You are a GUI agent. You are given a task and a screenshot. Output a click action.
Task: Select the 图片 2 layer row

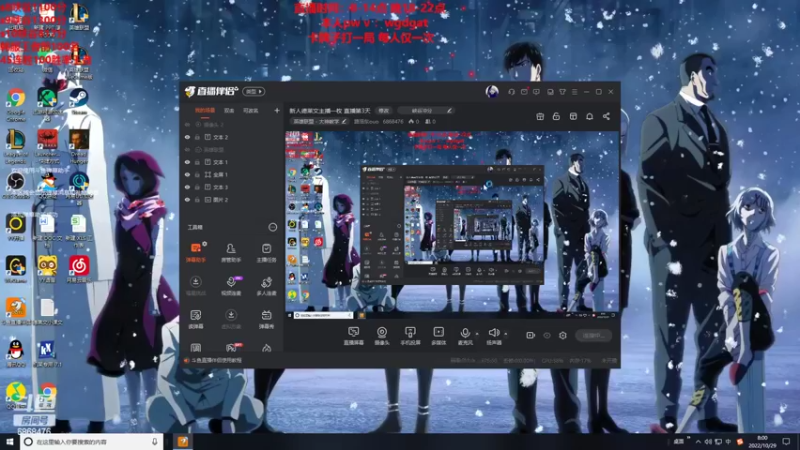pos(232,200)
